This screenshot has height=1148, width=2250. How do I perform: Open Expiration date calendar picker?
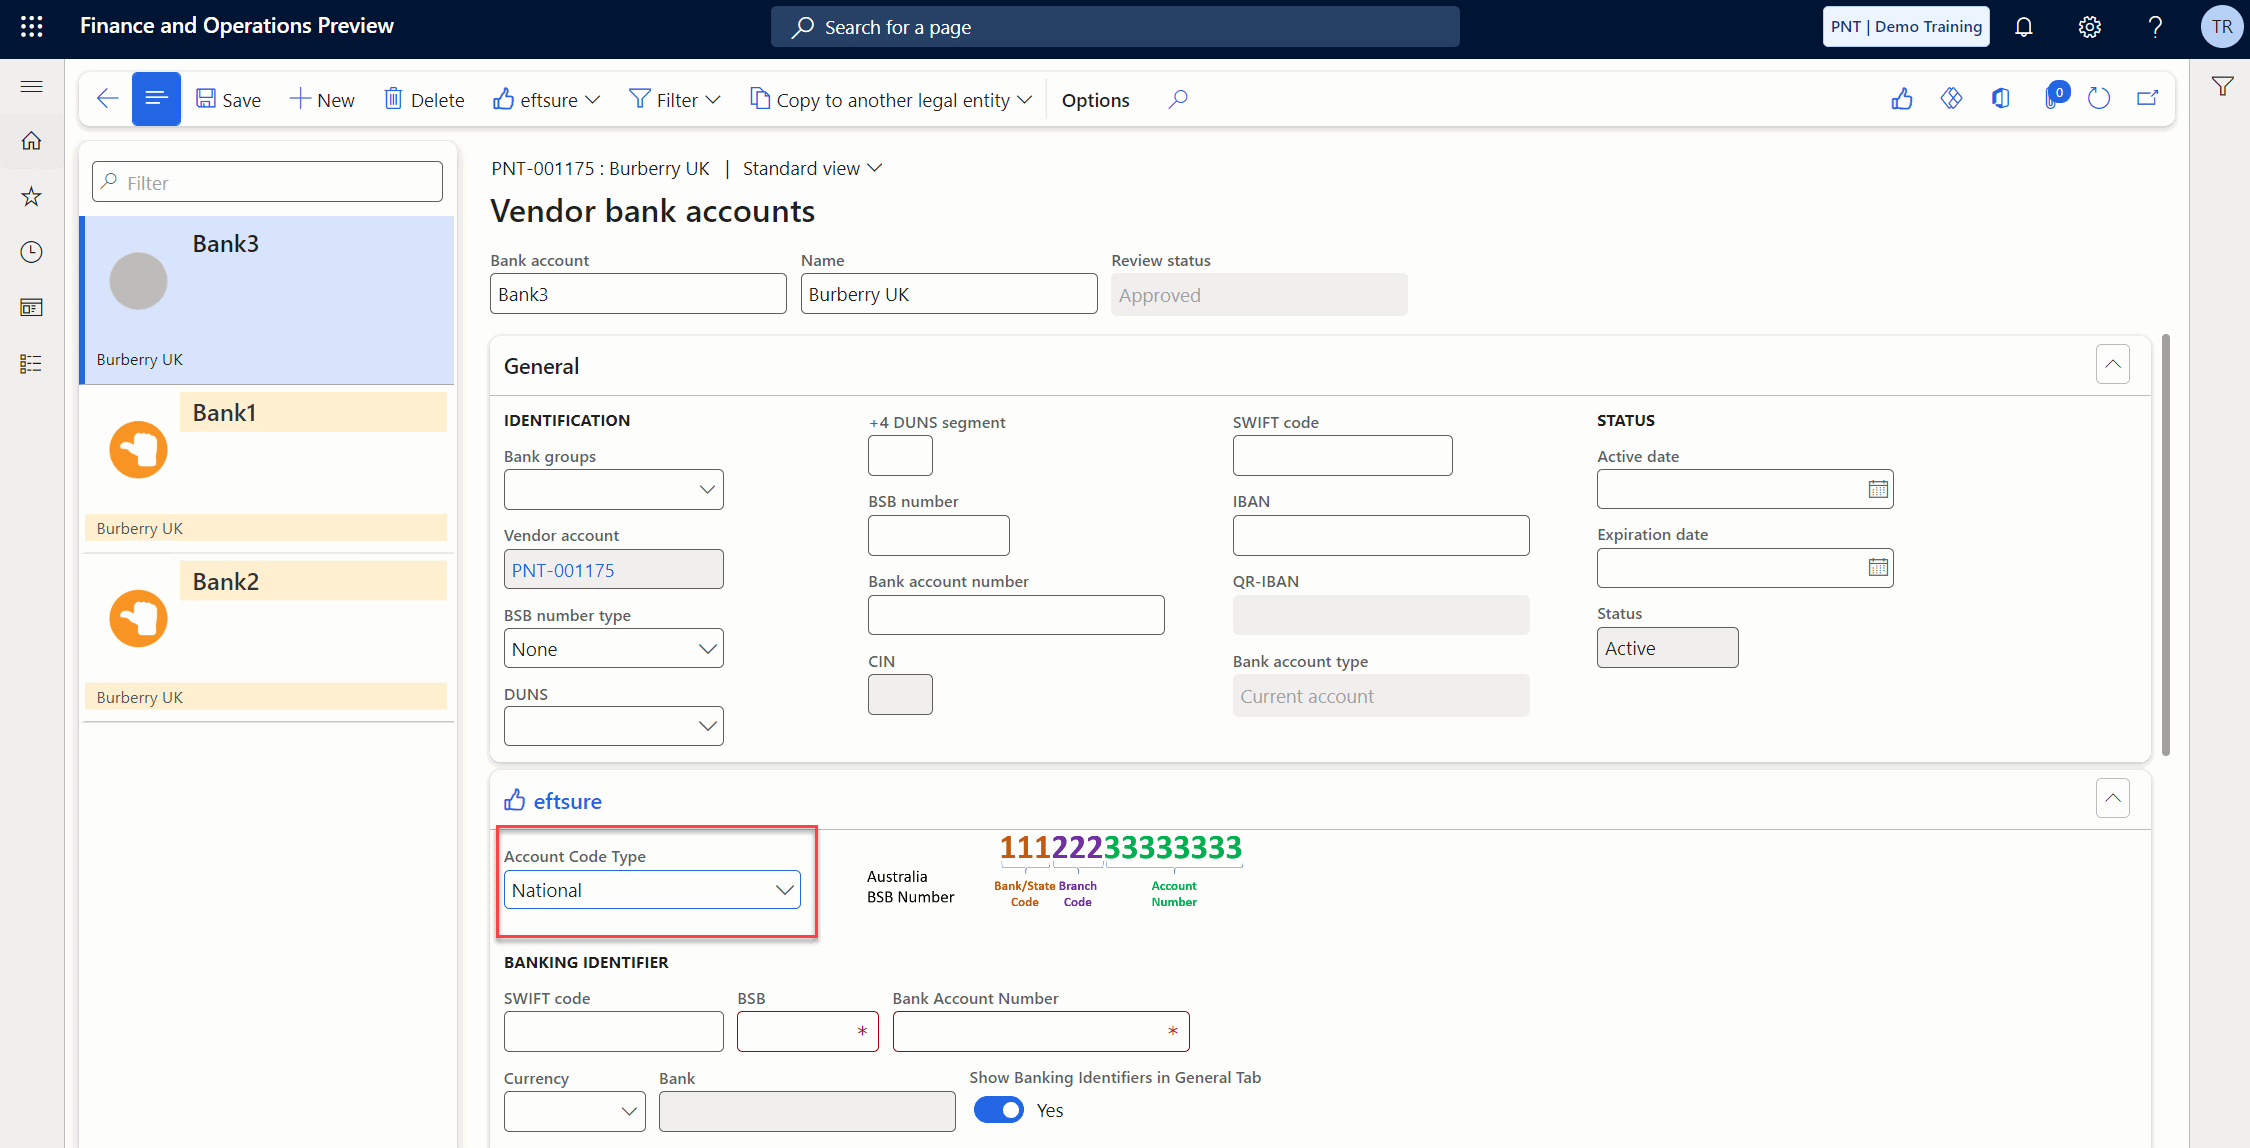[1878, 568]
